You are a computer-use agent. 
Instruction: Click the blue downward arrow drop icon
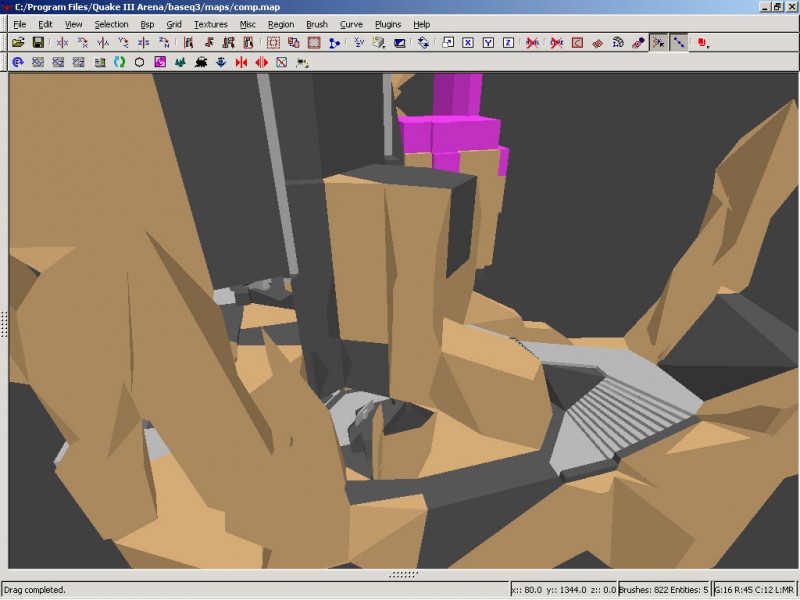point(221,62)
